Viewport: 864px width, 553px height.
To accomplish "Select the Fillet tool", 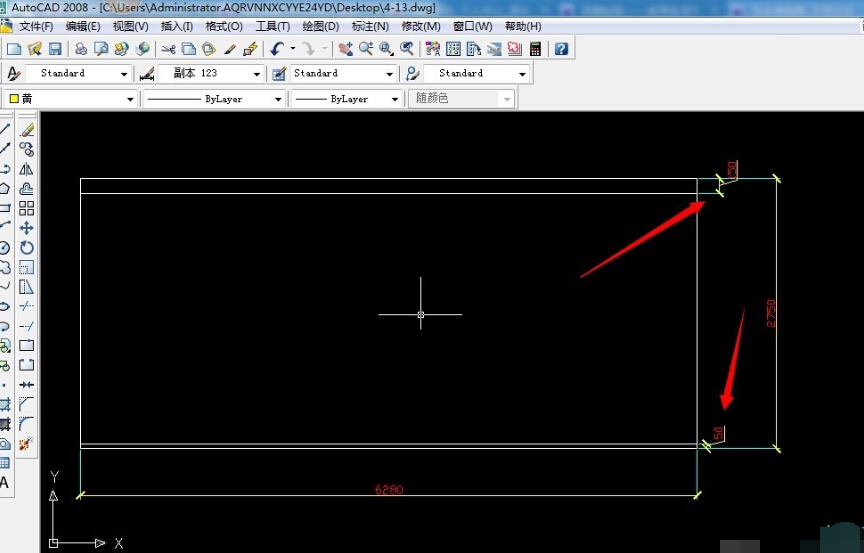I will coord(26,424).
